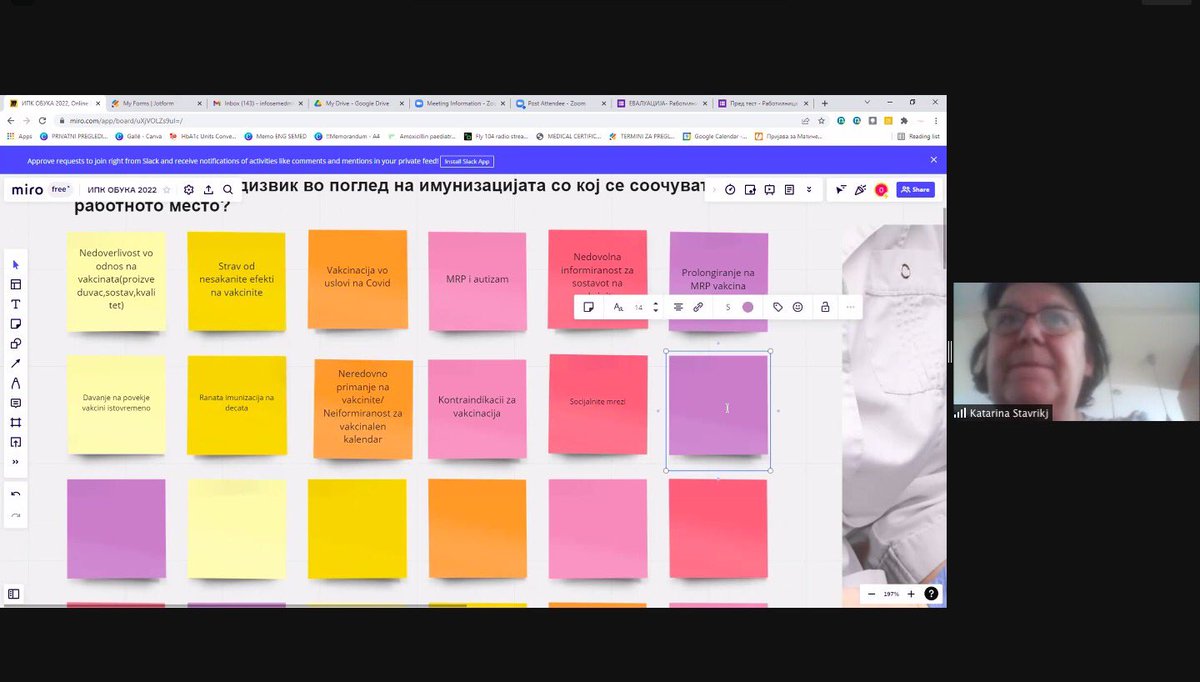Click the reactions party popper icon
The width and height of the screenshot is (1200, 682).
pos(860,189)
